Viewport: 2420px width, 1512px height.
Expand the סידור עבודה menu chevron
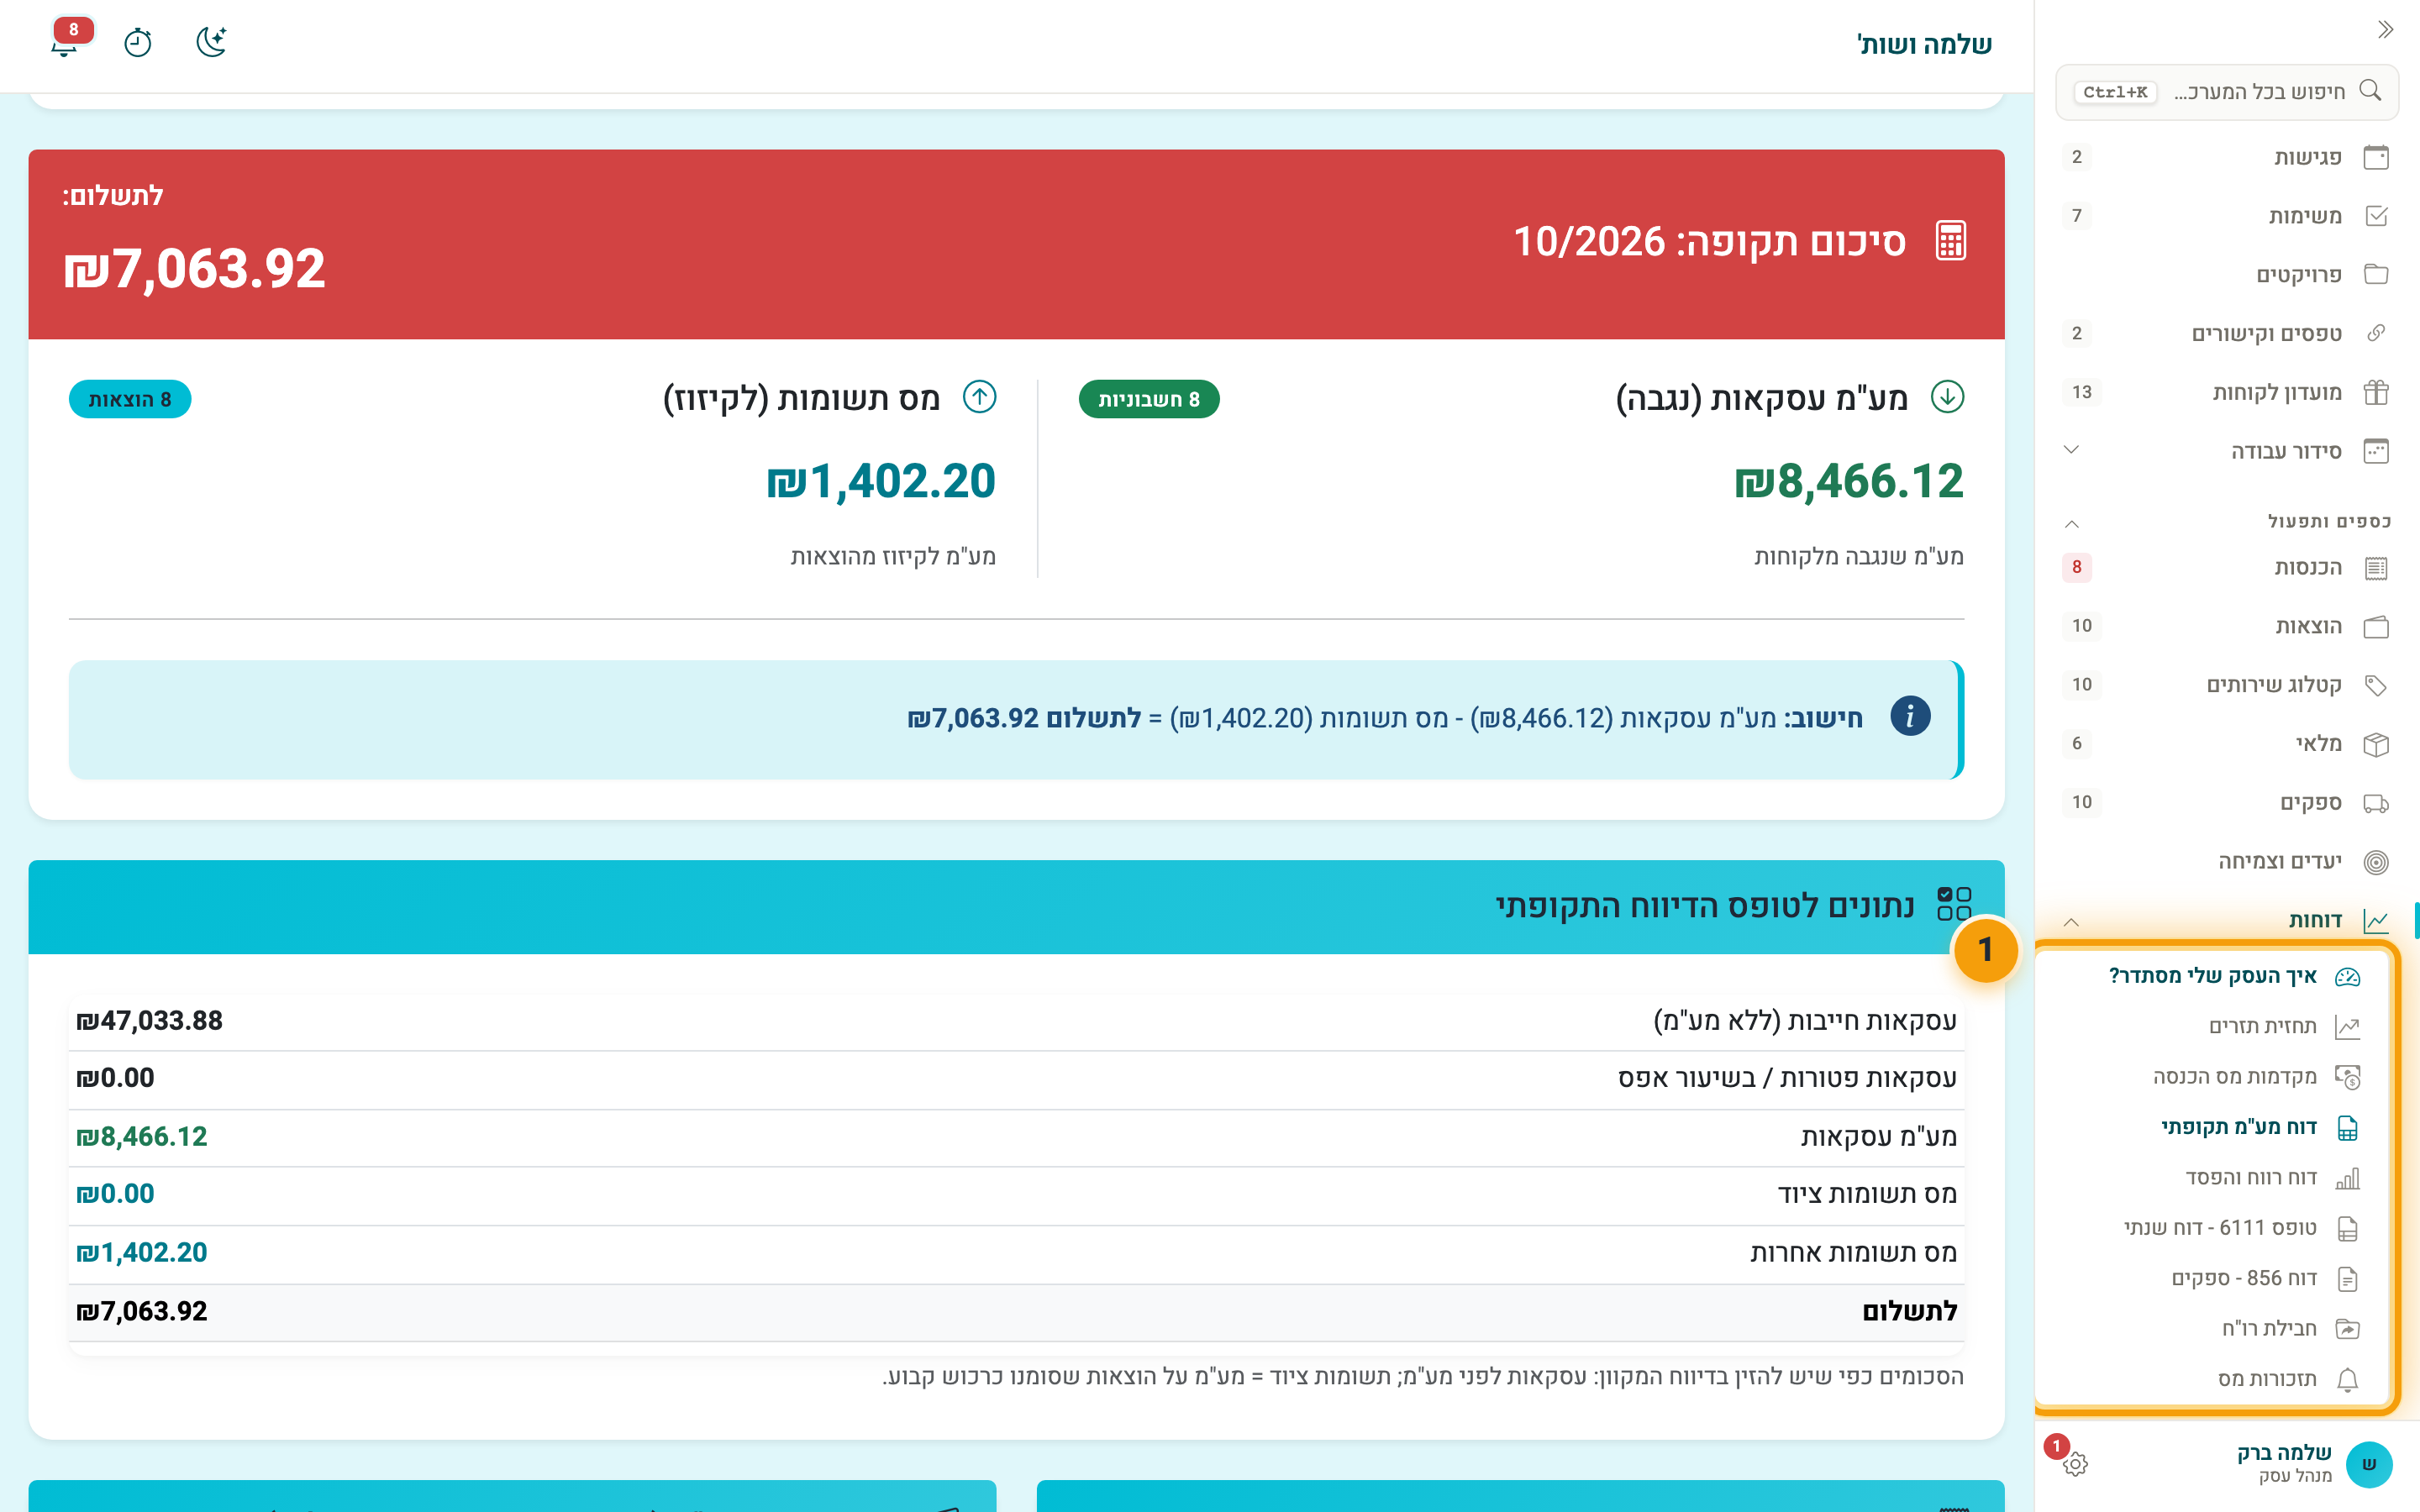pyautogui.click(x=2072, y=450)
